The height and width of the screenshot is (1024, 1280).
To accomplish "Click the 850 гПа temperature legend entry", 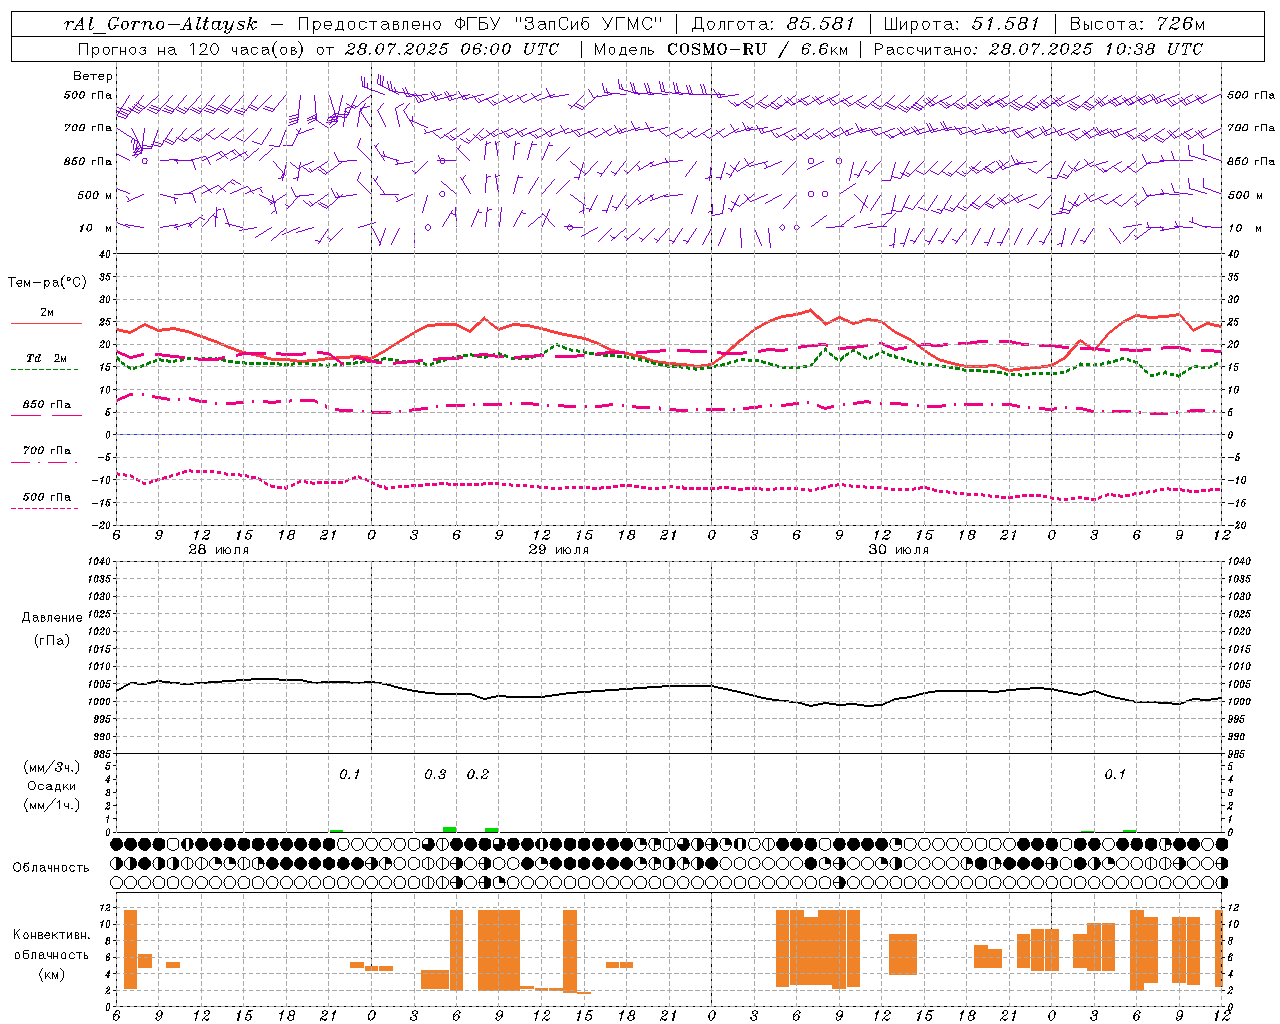I will (x=46, y=405).
